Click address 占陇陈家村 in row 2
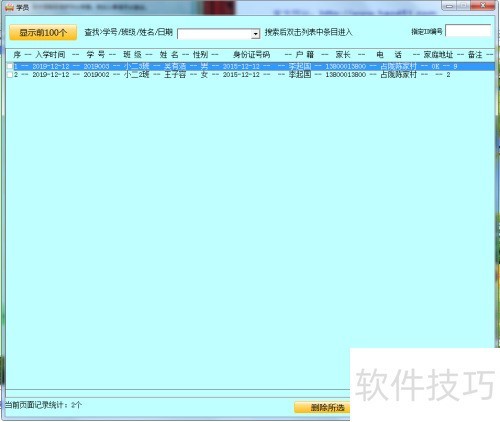This screenshot has height=422, width=500. [x=398, y=75]
